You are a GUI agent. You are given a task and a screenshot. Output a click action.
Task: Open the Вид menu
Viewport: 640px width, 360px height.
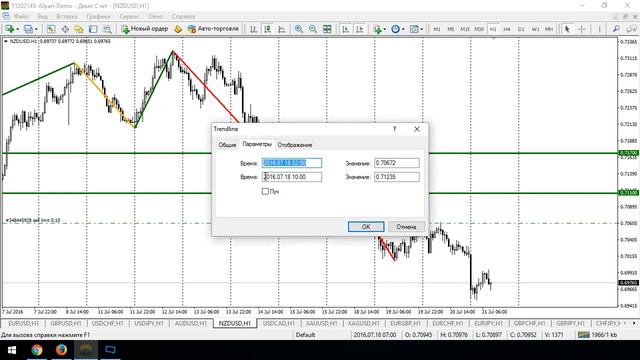tap(42, 16)
